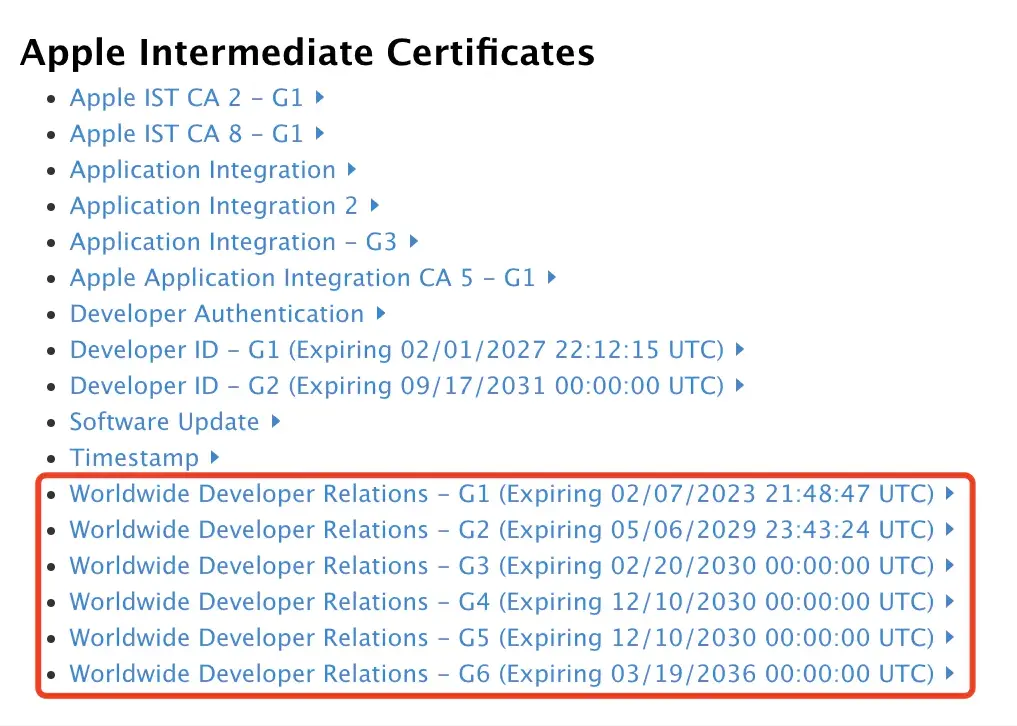Click arrow icon after Application Integration CA 5 – G1
The image size is (1017, 726).
point(551,277)
